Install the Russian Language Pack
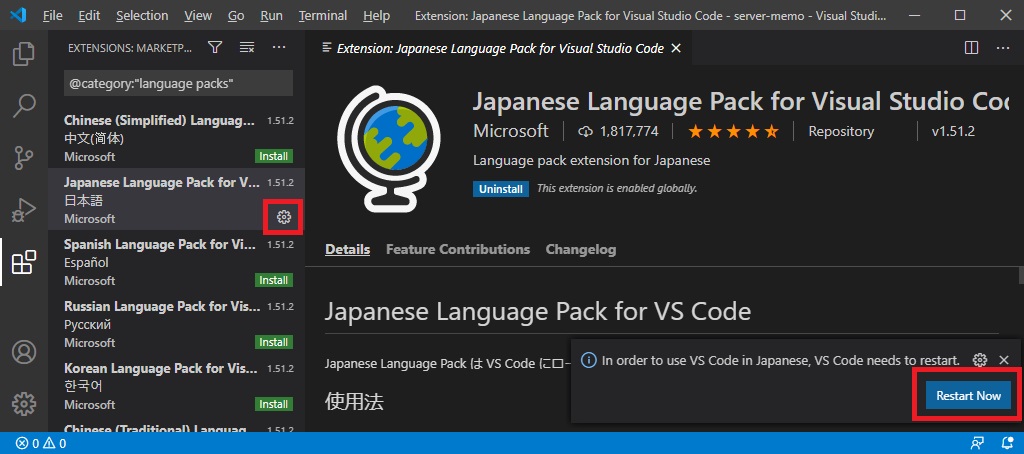1024x454 pixels. pos(274,342)
